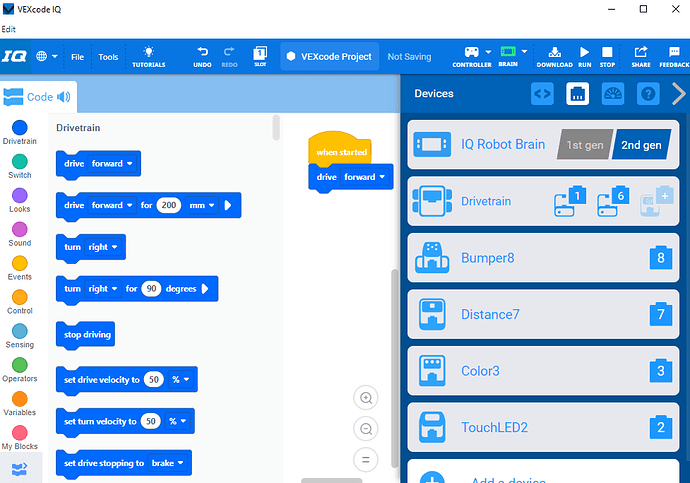Click Add a device
This screenshot has height=483, width=690.
coord(543,472)
